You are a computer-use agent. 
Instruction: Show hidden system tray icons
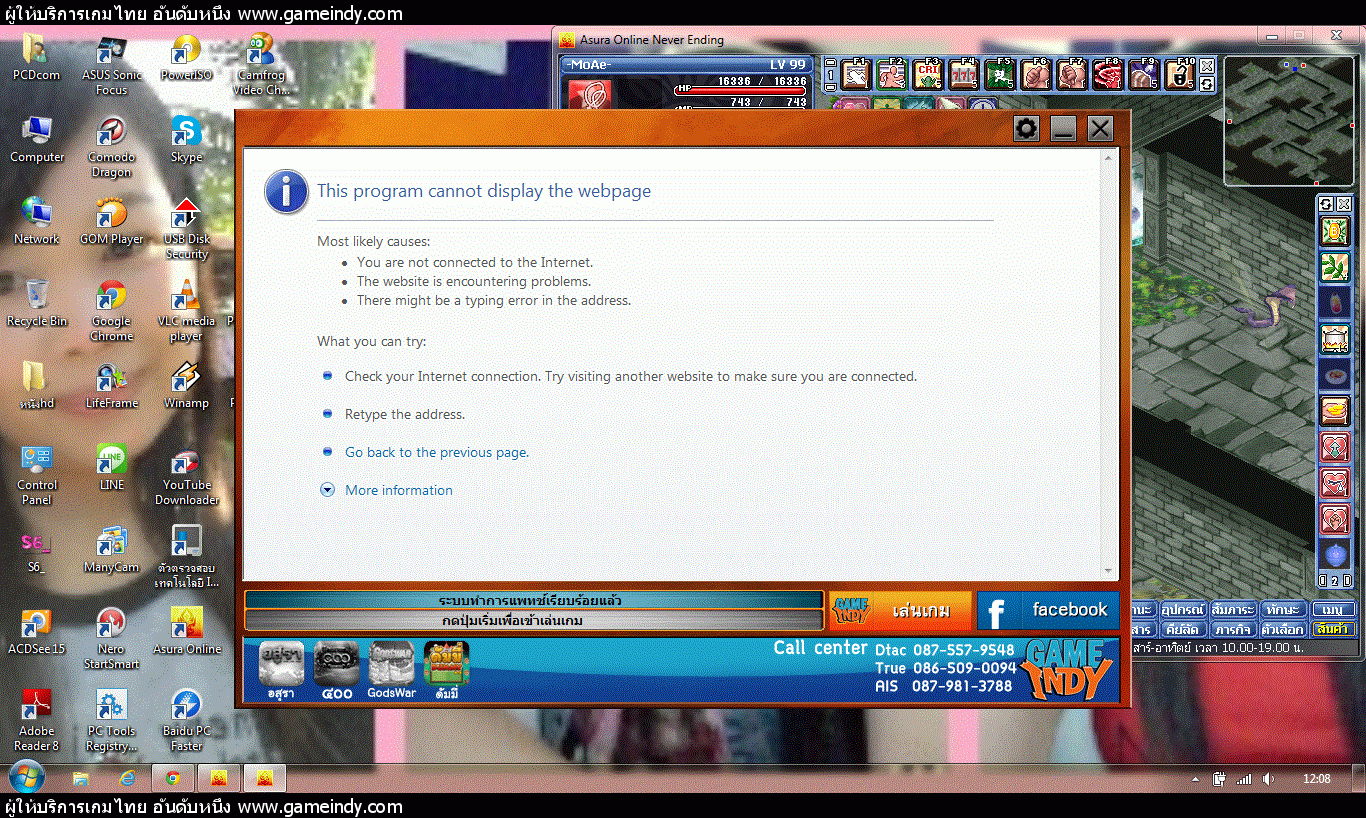coord(1195,779)
